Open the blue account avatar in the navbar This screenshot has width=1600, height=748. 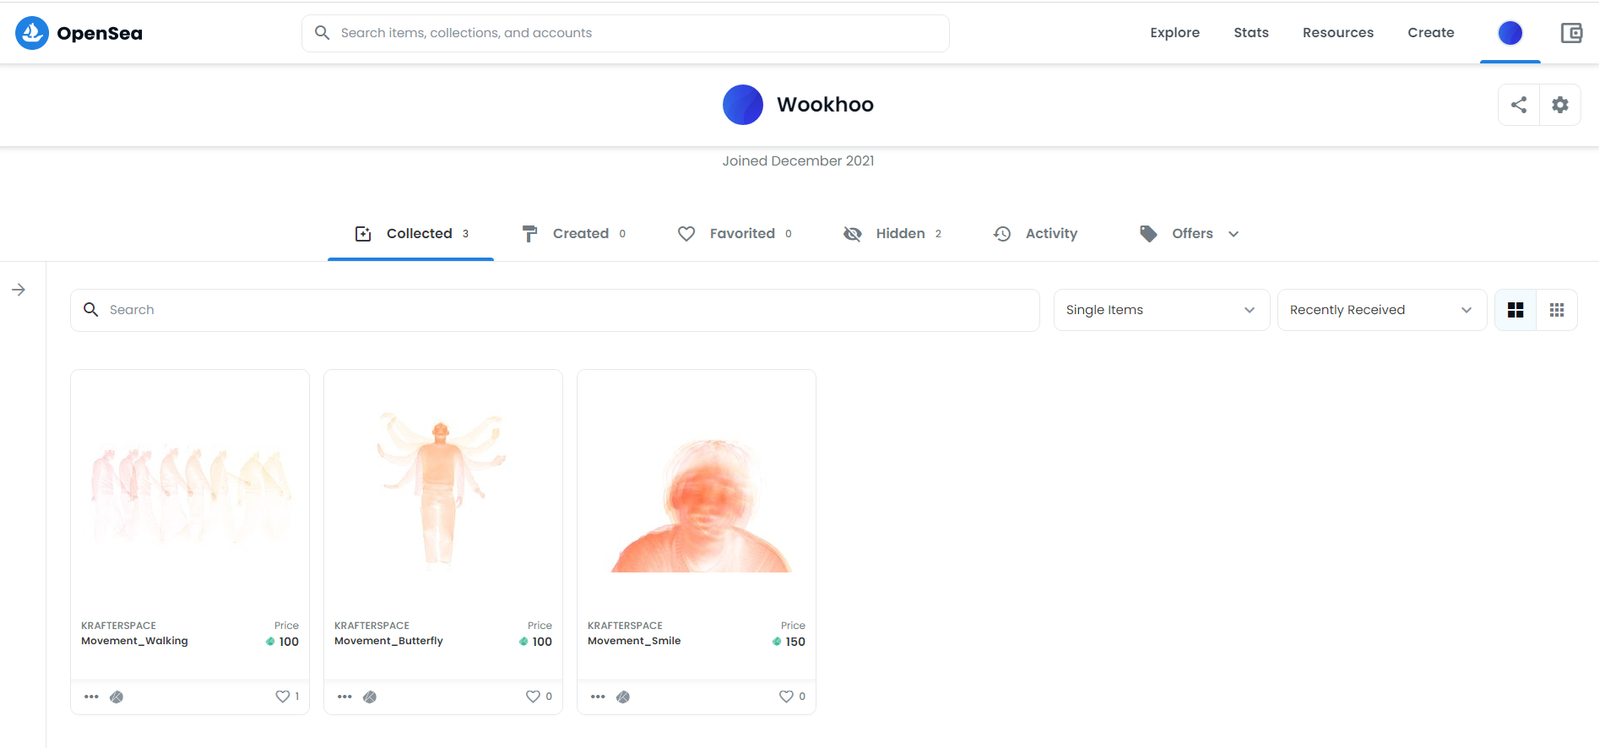(x=1510, y=33)
